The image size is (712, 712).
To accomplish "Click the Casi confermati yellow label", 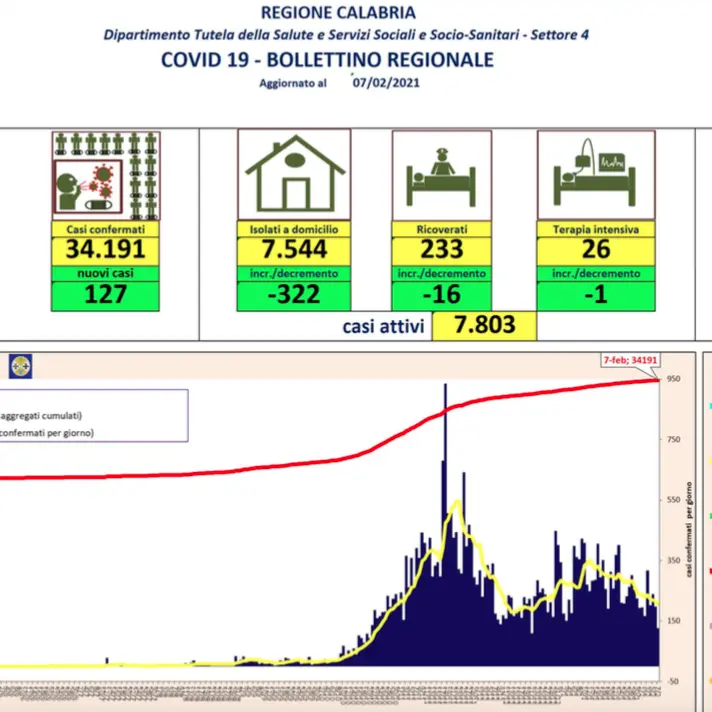I will [x=106, y=229].
